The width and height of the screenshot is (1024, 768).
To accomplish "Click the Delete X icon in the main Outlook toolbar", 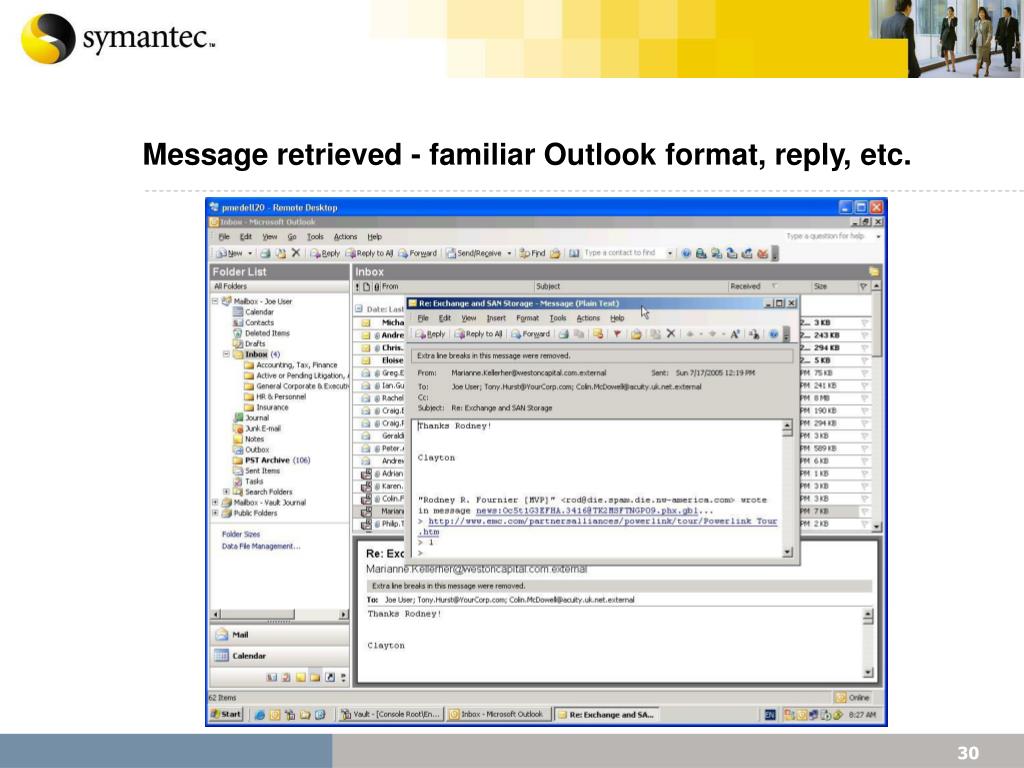I will pos(295,253).
